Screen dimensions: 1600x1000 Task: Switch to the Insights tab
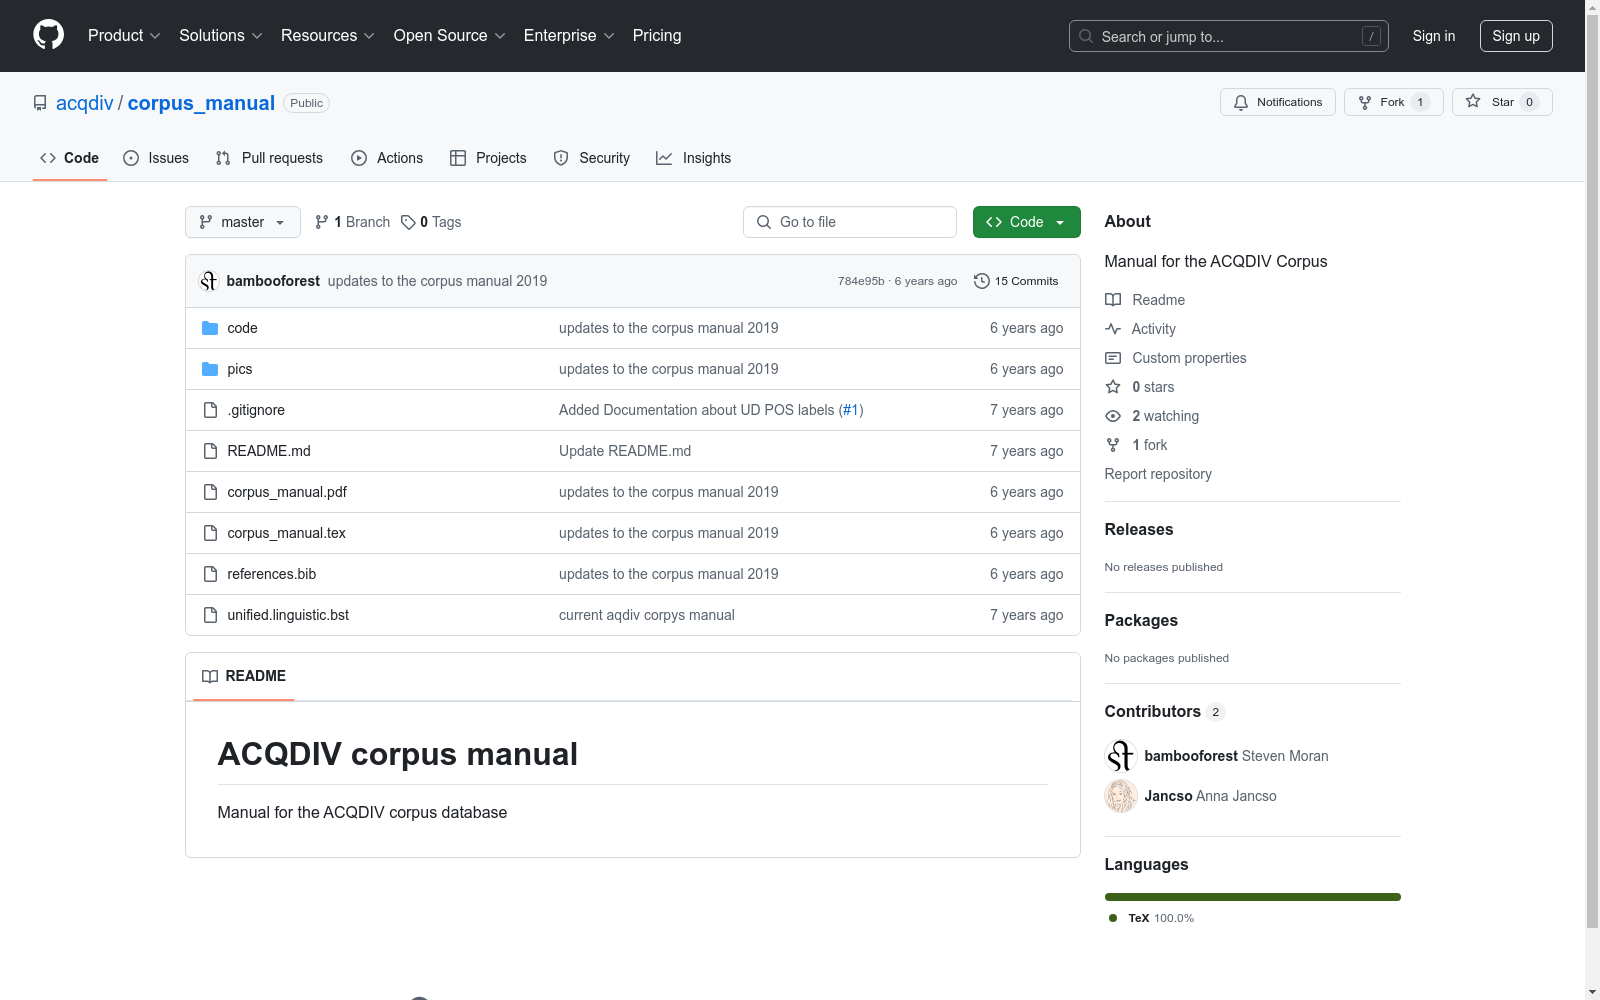pos(693,158)
